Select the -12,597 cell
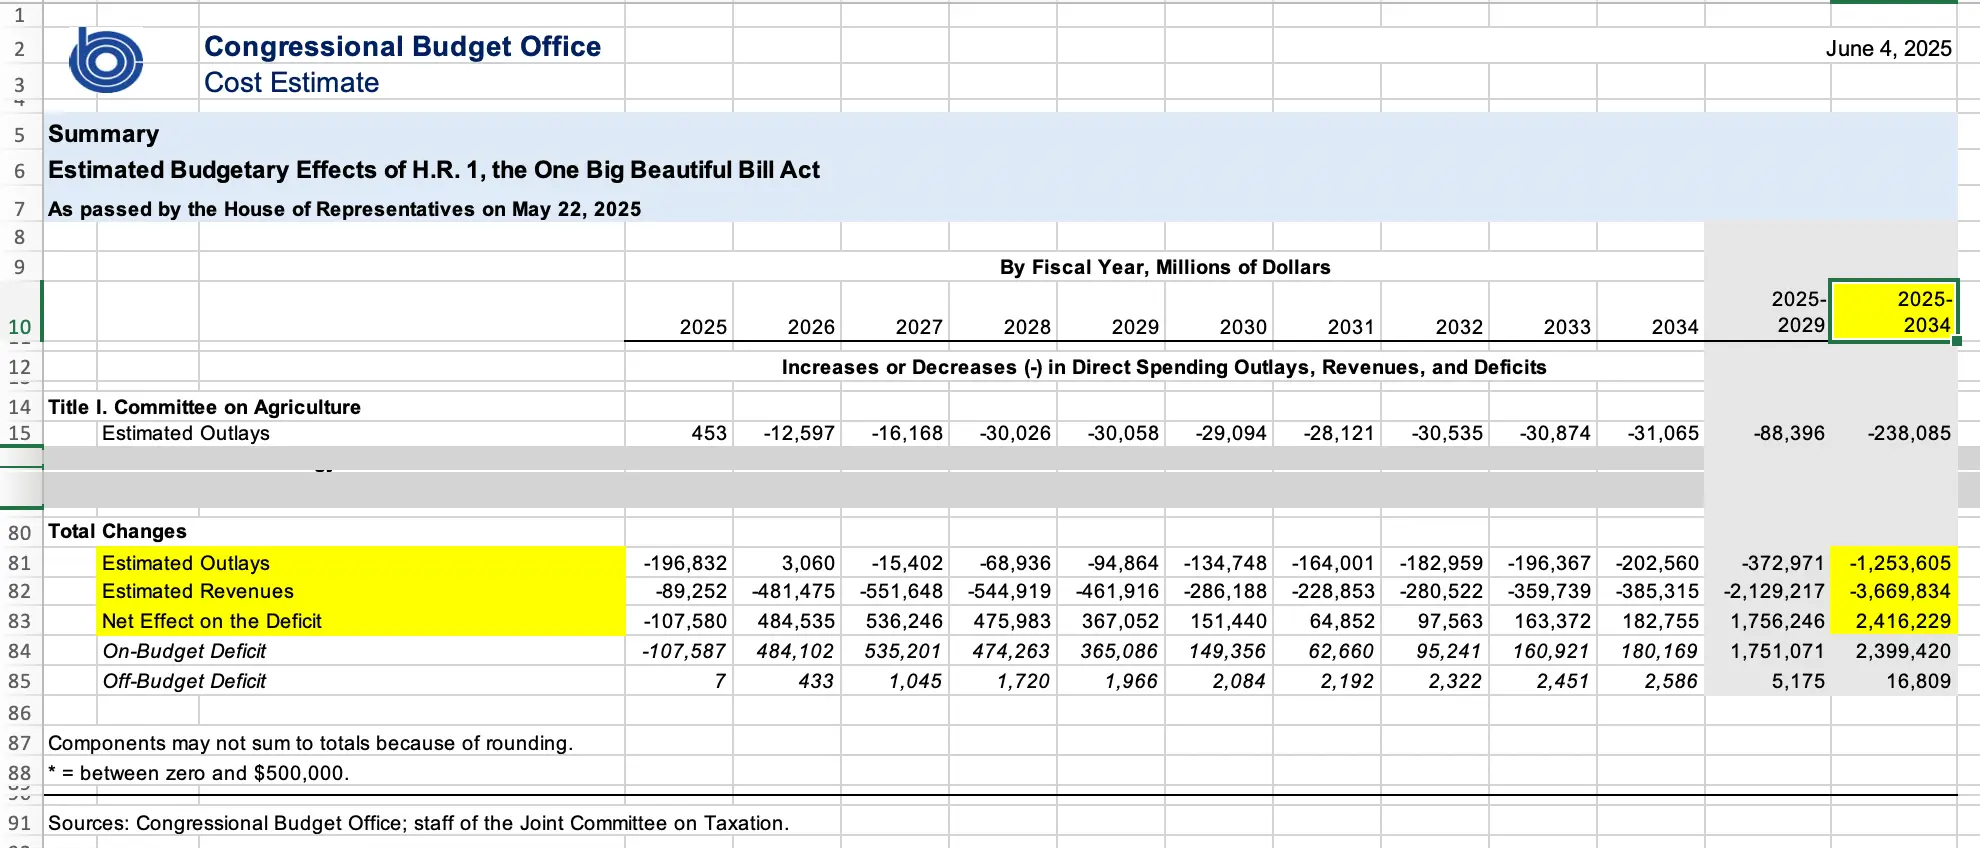The width and height of the screenshot is (1980, 848). pyautogui.click(x=799, y=433)
